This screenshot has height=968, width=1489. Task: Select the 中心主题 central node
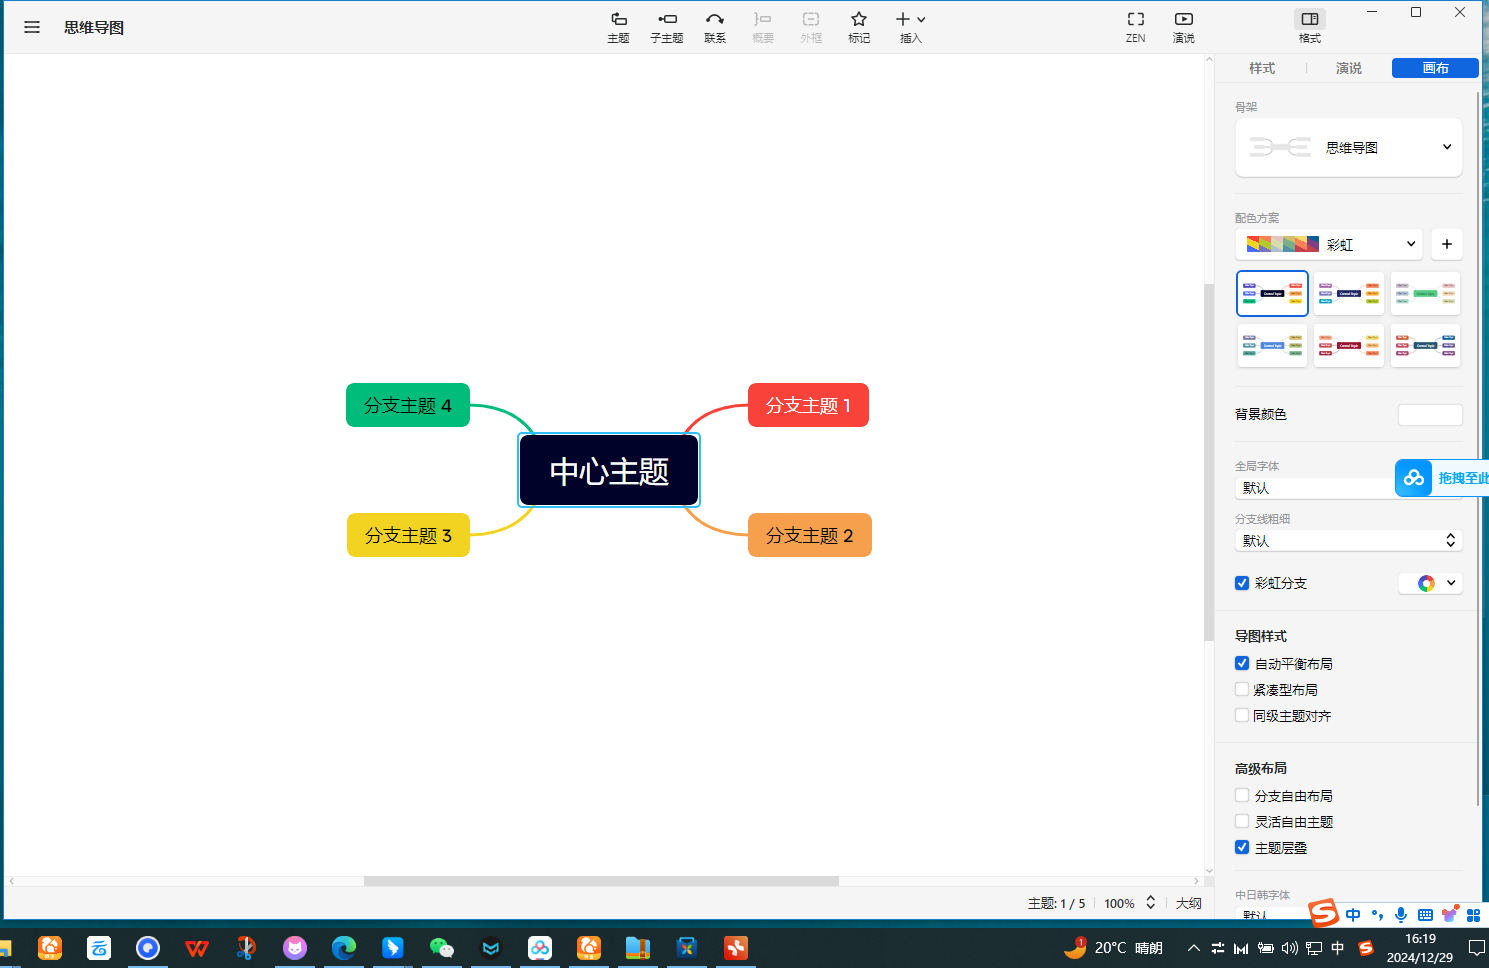(609, 470)
